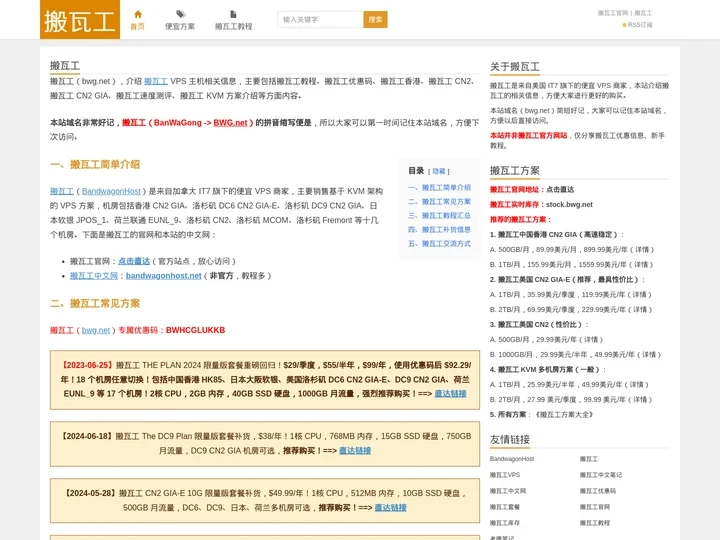Click the orange RSS dot icon
This screenshot has width=720, height=540.
[624, 25]
